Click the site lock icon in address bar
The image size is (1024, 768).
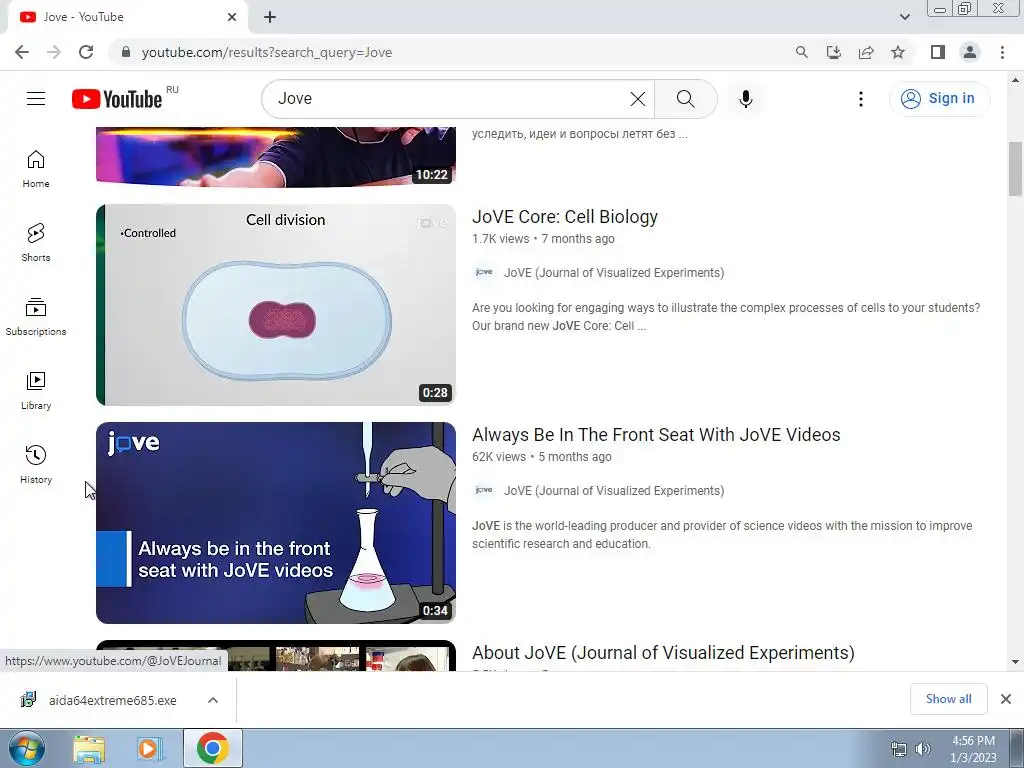click(x=126, y=52)
